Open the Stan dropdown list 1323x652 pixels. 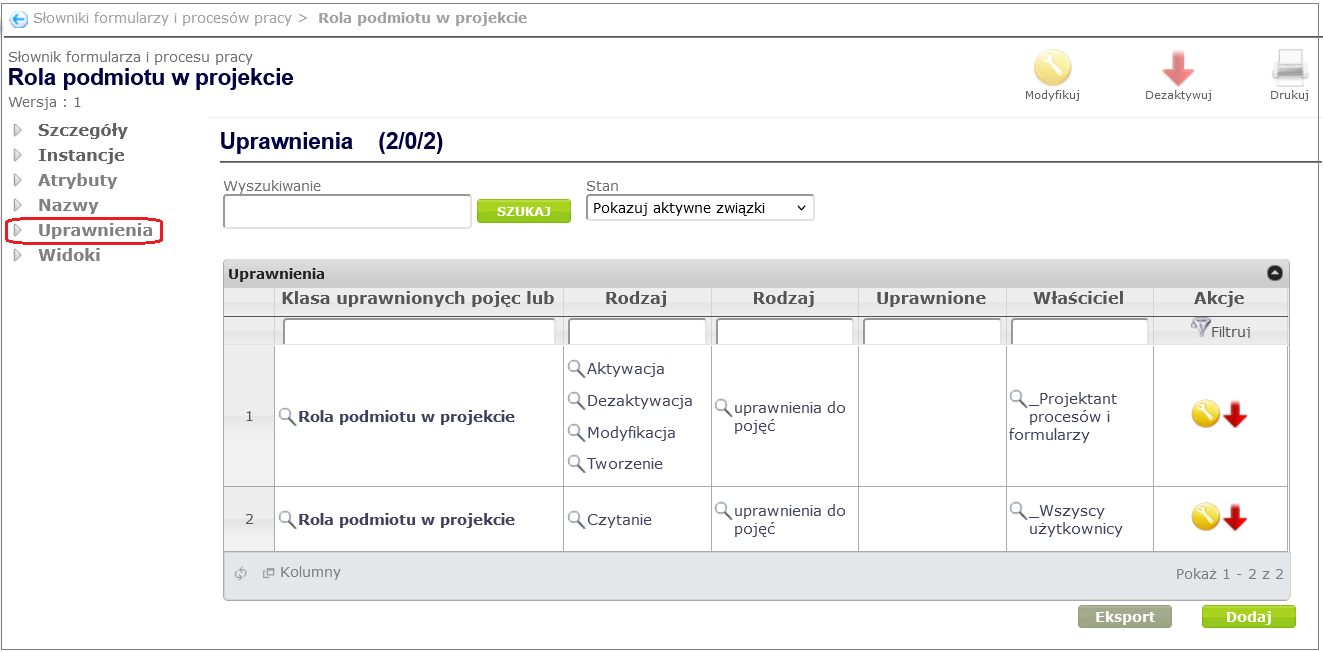pyautogui.click(x=700, y=208)
